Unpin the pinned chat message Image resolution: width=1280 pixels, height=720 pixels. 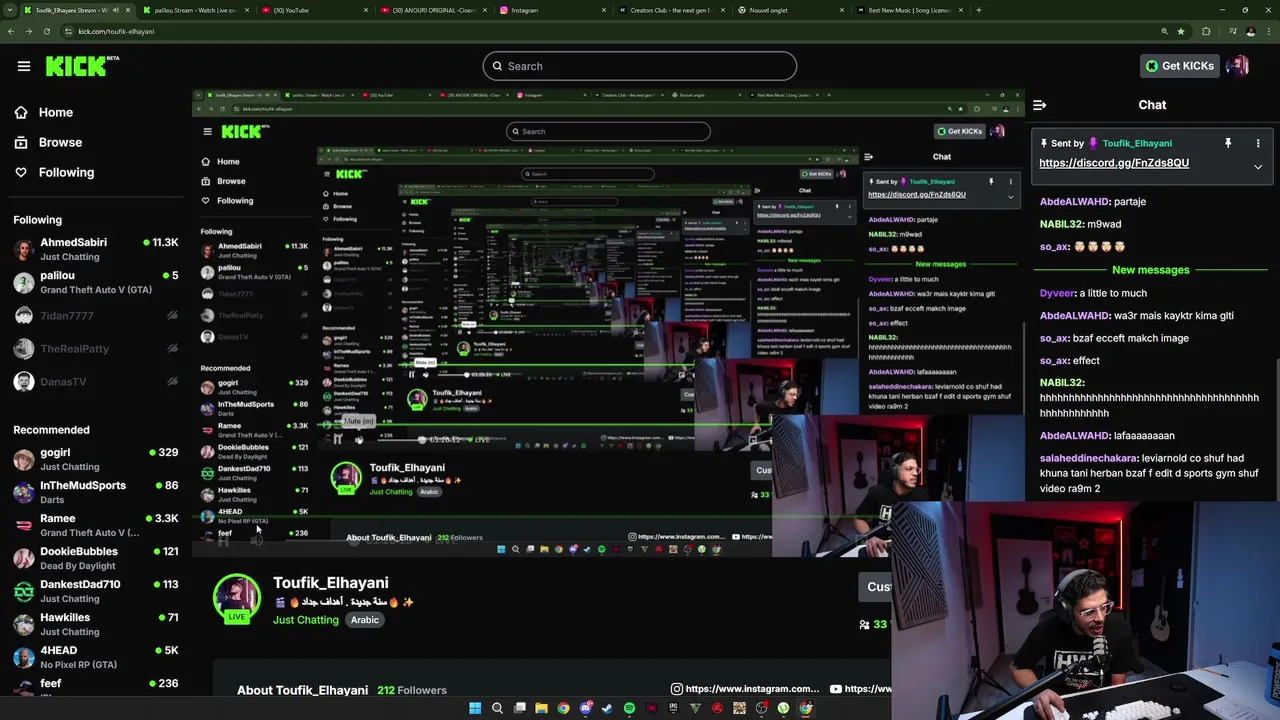click(x=1228, y=143)
